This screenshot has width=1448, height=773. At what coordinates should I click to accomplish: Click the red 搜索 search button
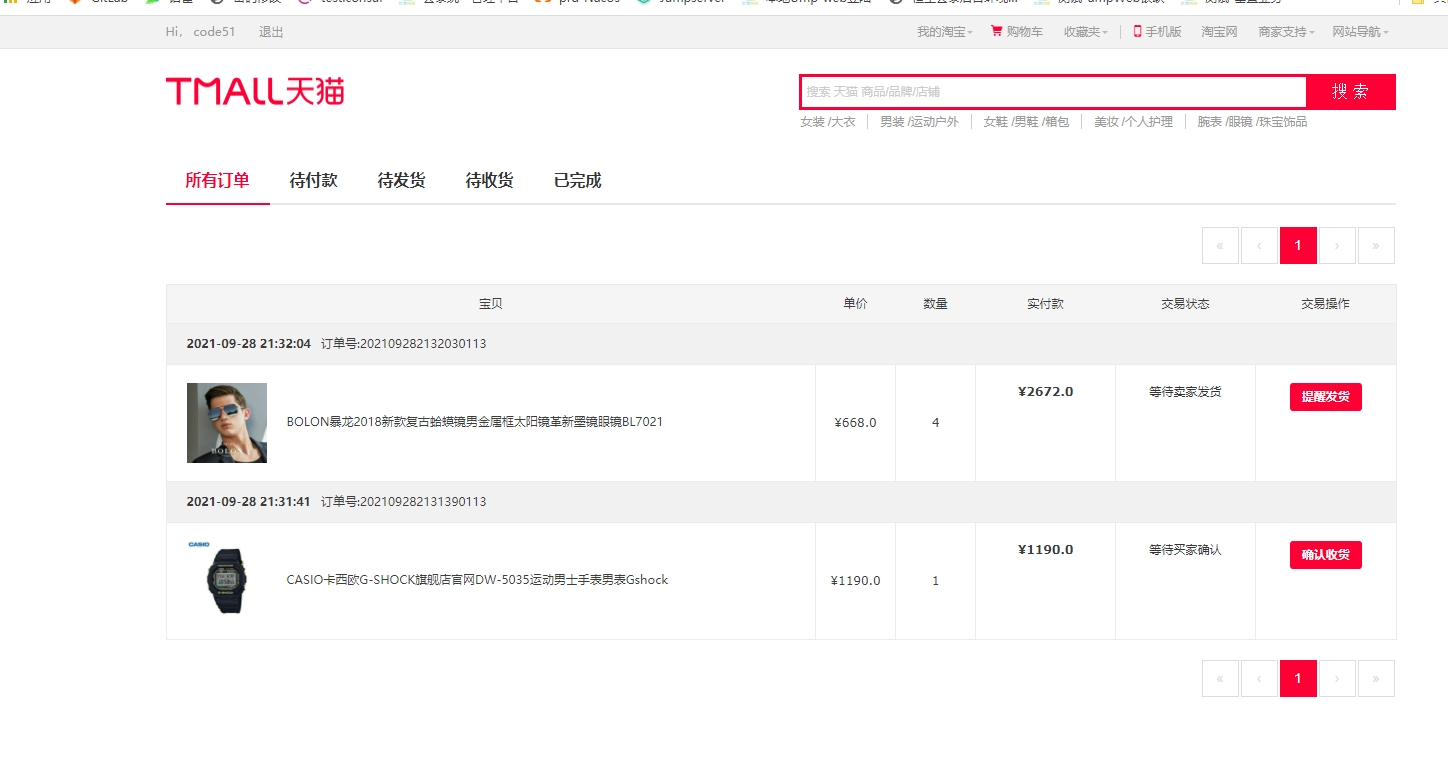tap(1351, 91)
